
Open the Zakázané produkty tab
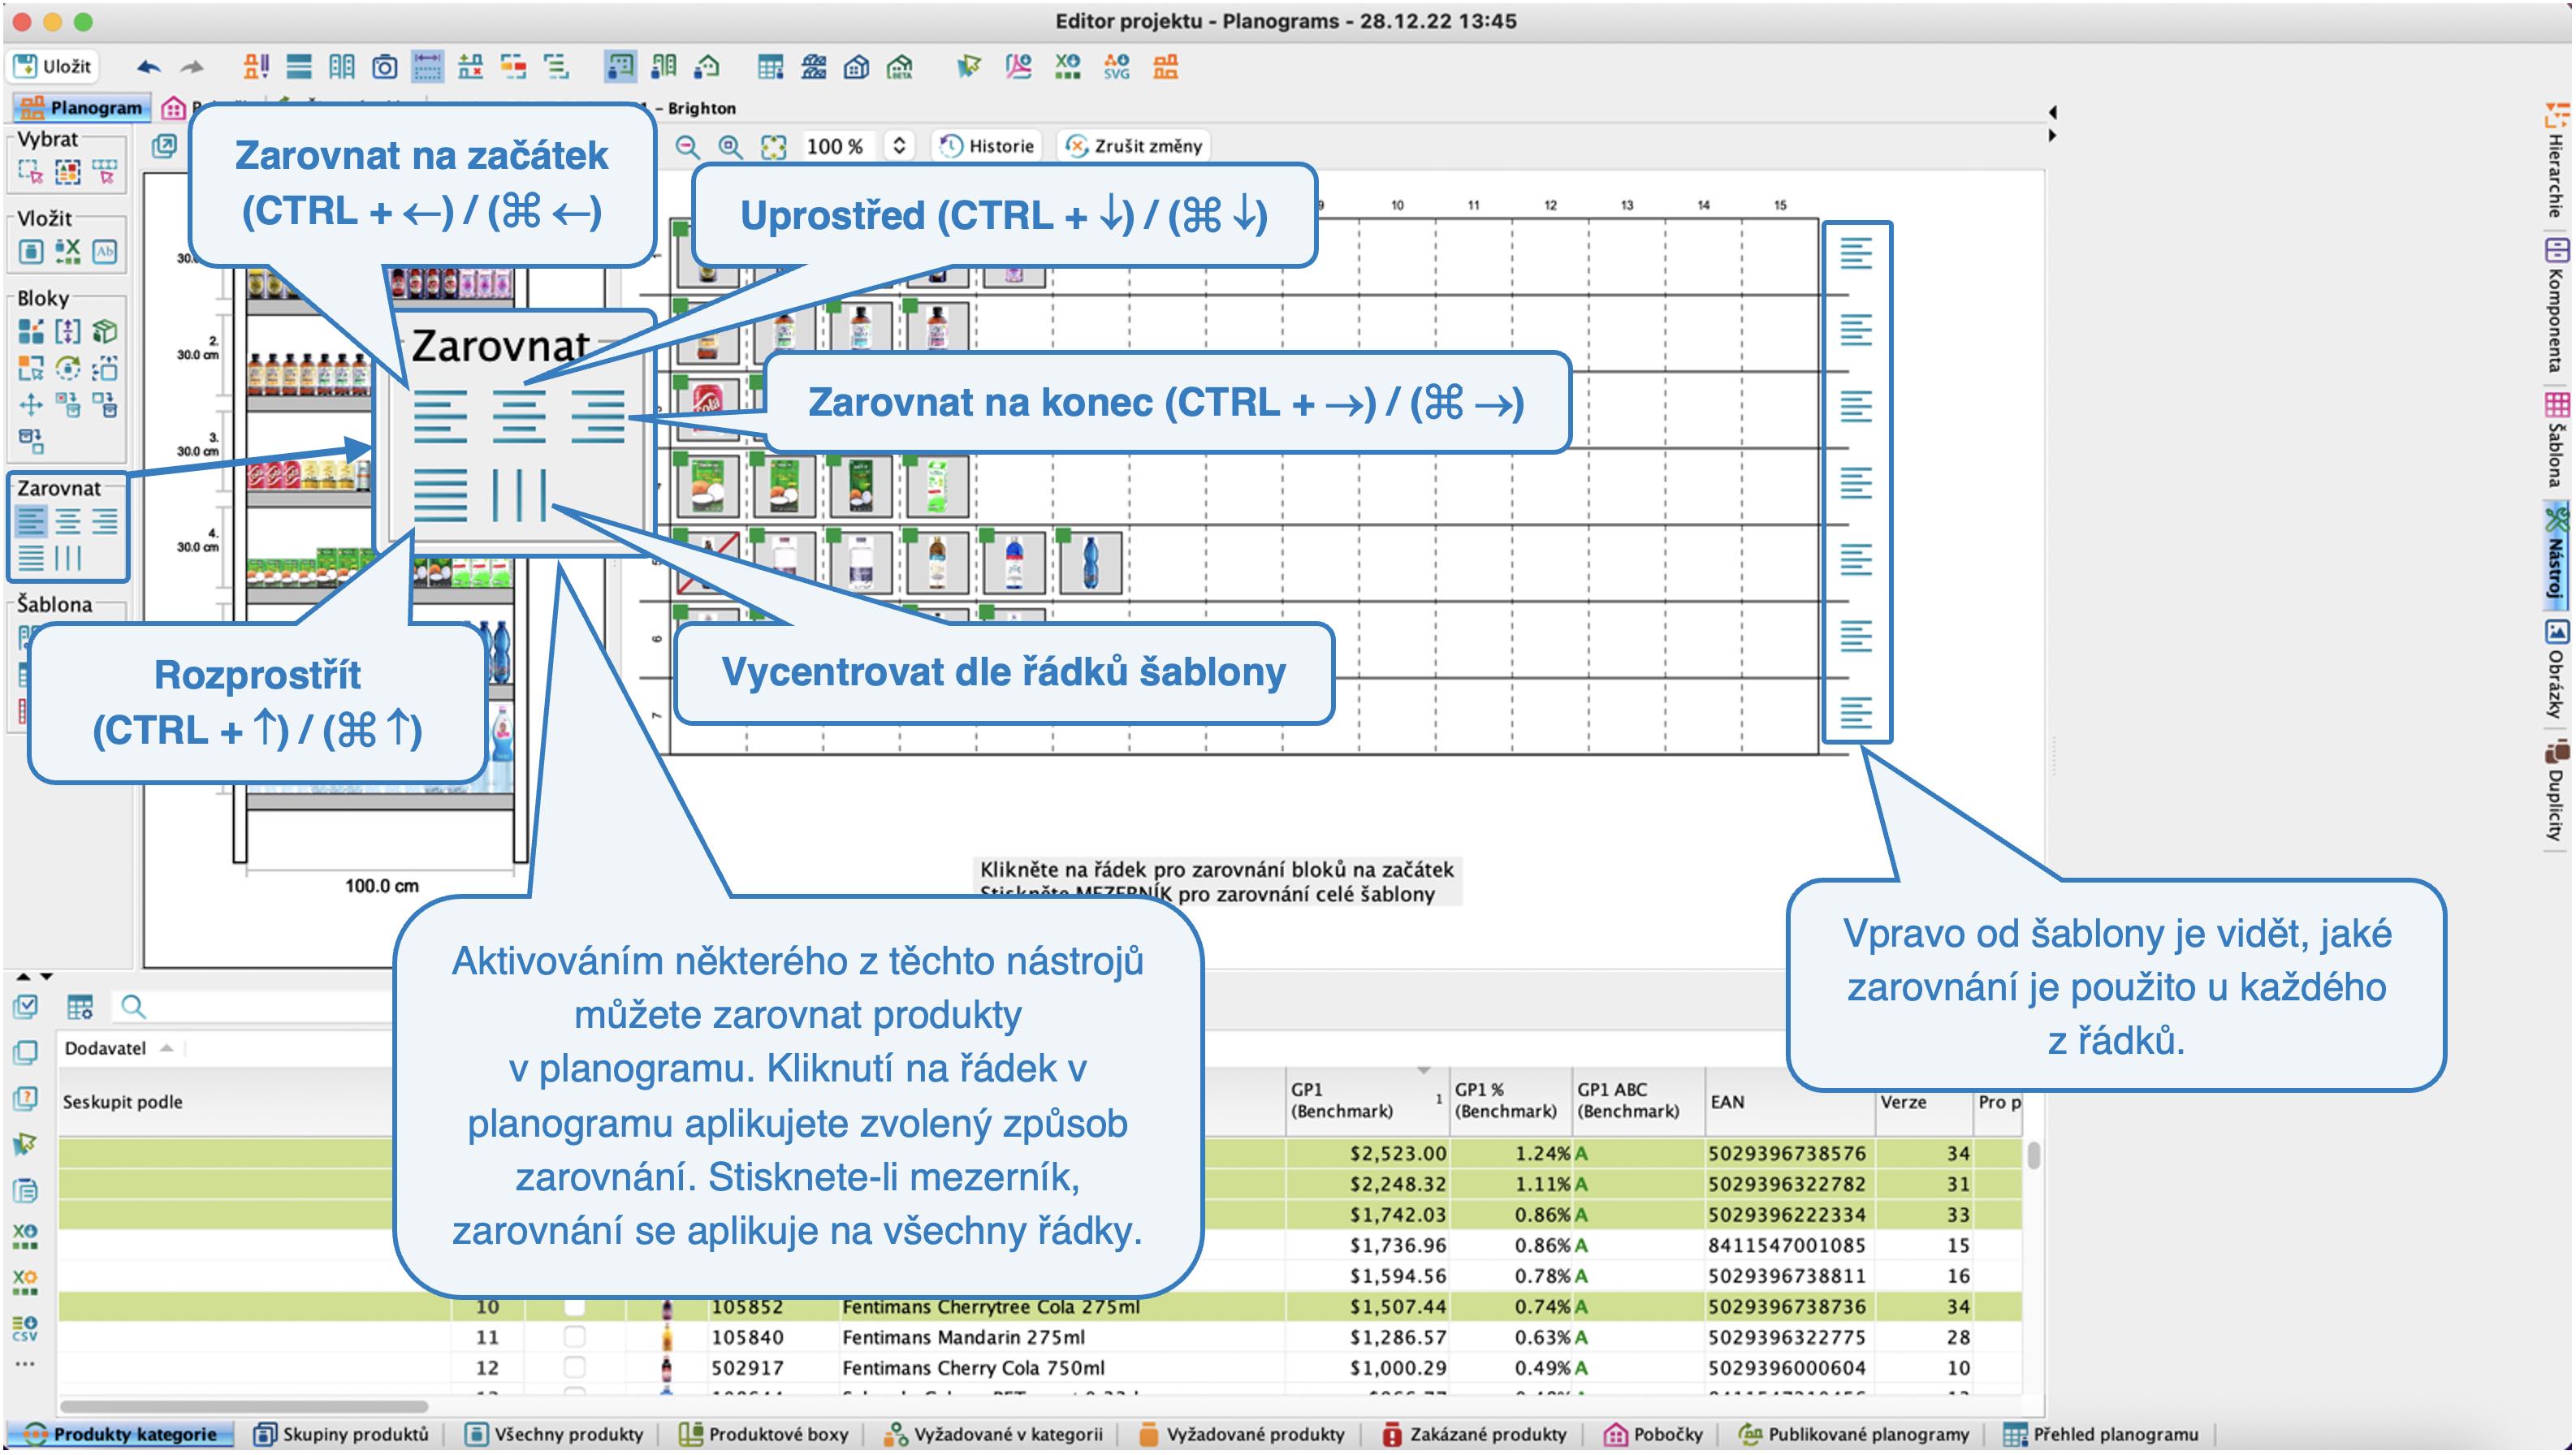coord(1473,1433)
